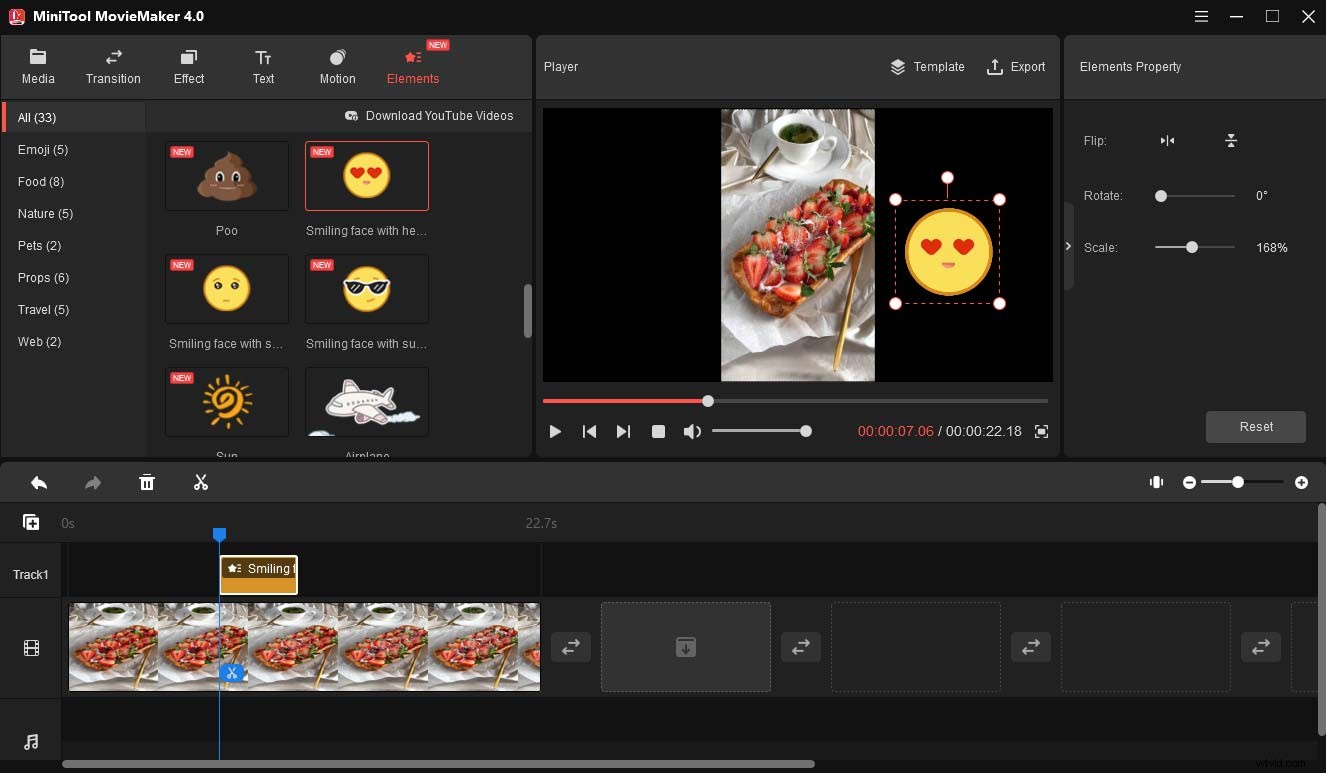Screen dimensions: 1326x773
Task: Open the hamburger menu in the title bar
Action: [x=1199, y=16]
